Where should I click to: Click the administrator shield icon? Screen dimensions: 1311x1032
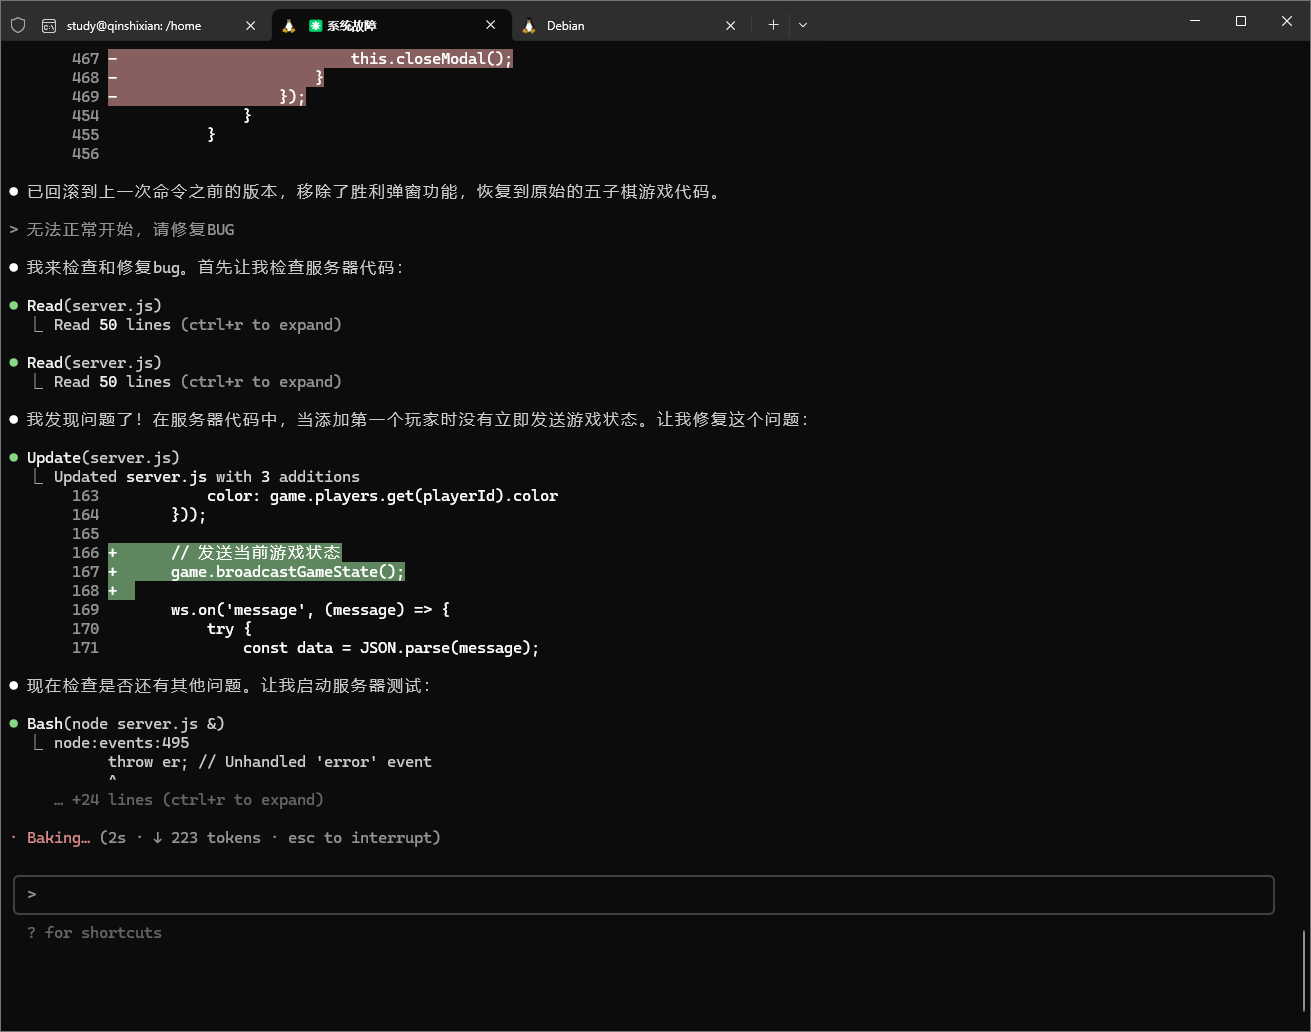(x=17, y=25)
